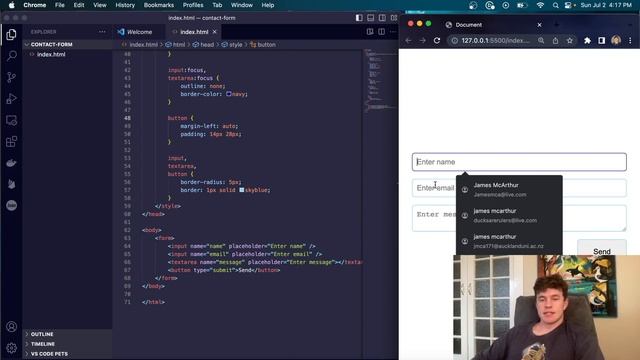Image resolution: width=640 pixels, height=360 pixels.
Task: Expand the VS CODE PETS section
Action: (x=49, y=353)
